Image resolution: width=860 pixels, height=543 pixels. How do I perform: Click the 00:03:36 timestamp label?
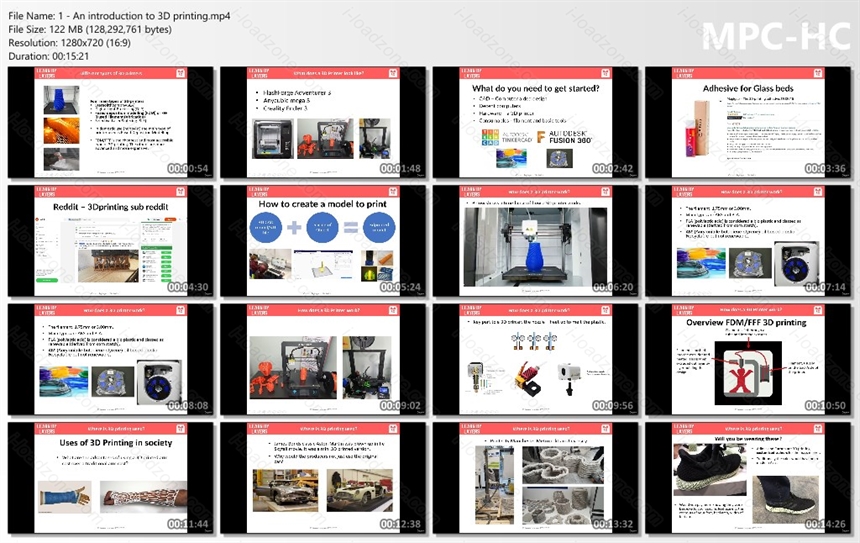click(x=825, y=168)
